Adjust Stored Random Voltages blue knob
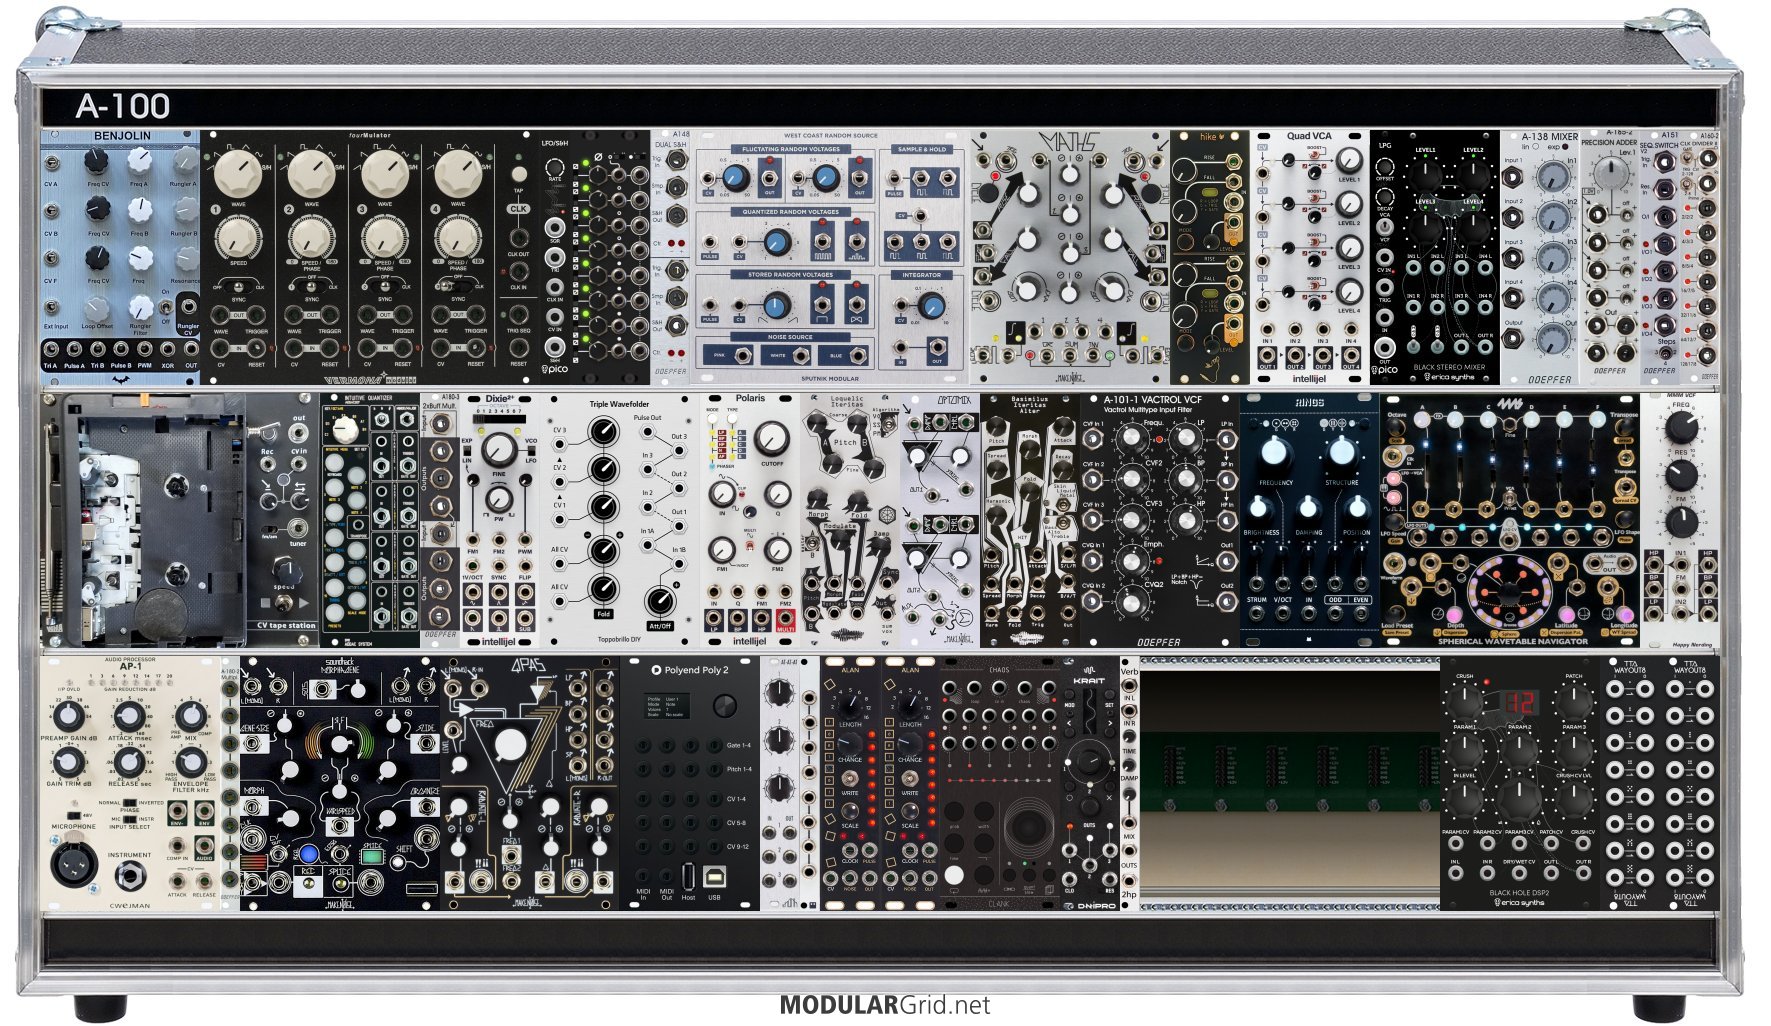1771x1026 pixels. click(x=776, y=305)
